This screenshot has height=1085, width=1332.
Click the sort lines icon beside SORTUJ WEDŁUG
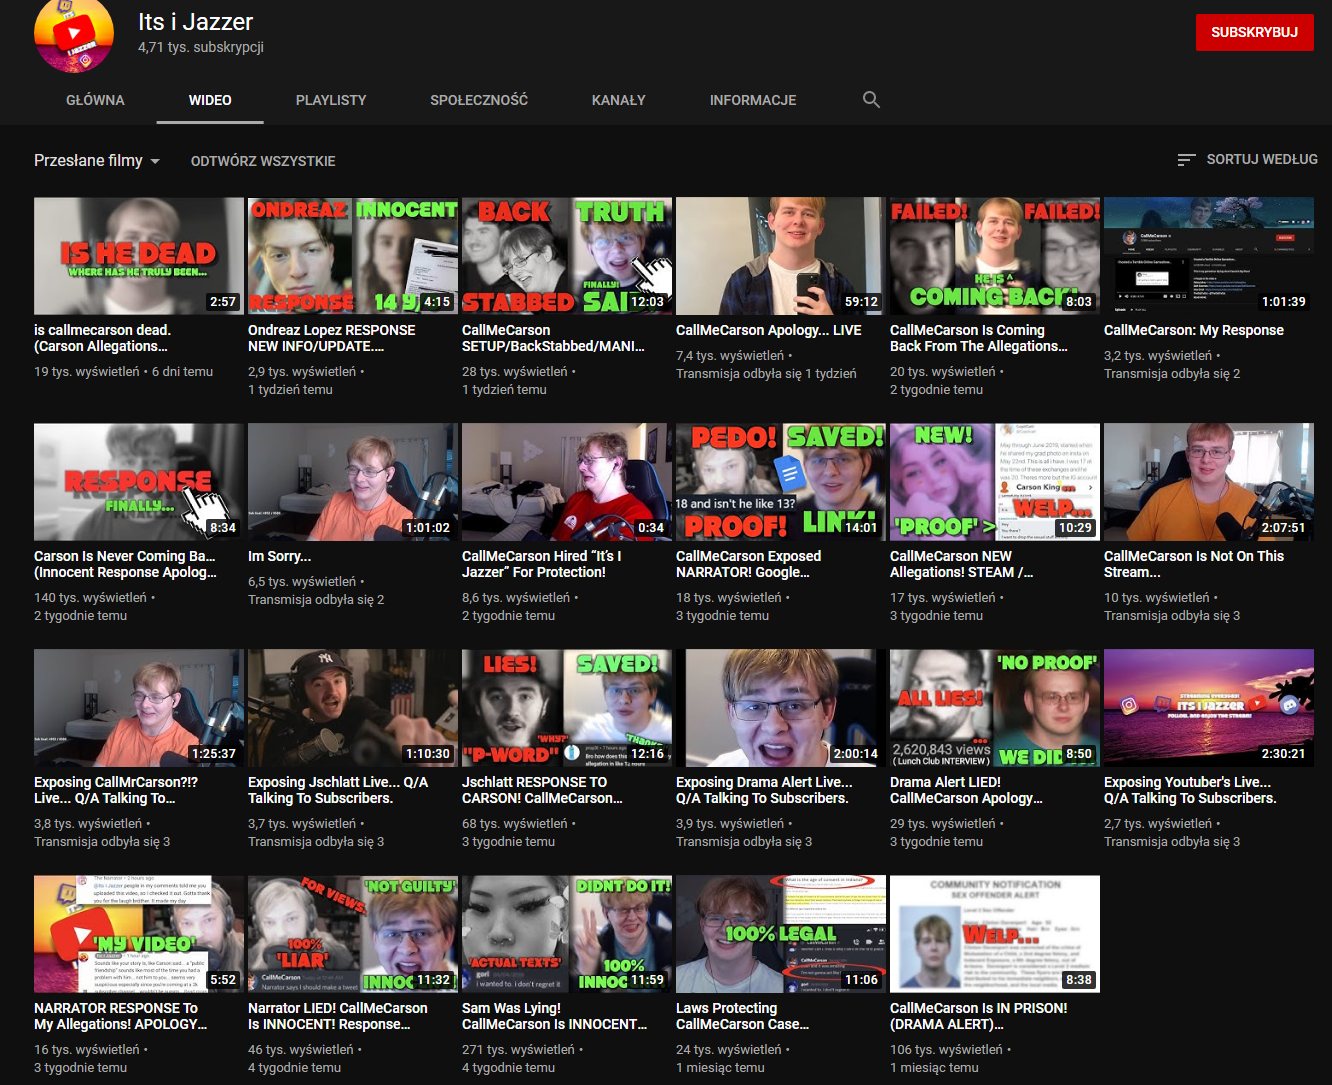pos(1187,160)
